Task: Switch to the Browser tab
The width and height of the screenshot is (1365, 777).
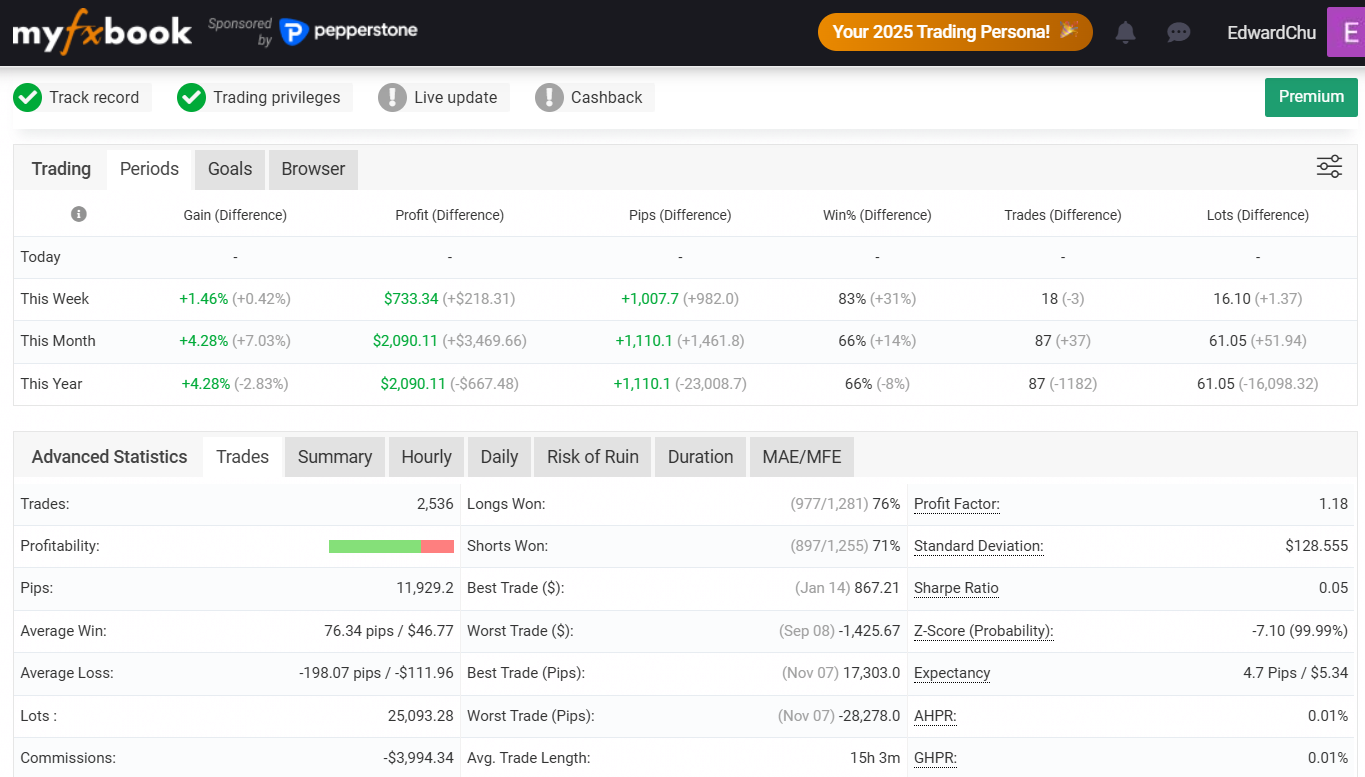Action: [x=313, y=169]
